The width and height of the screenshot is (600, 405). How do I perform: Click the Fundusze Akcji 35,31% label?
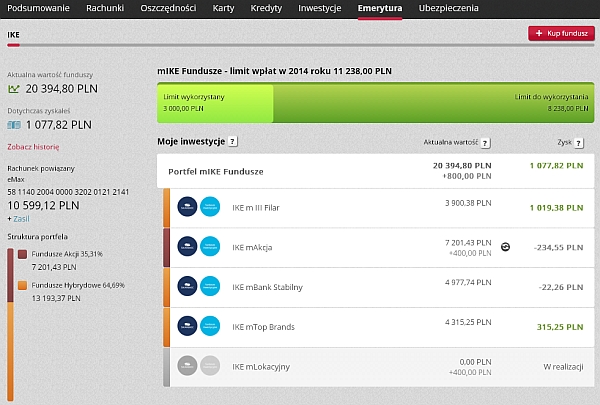click(x=67, y=254)
